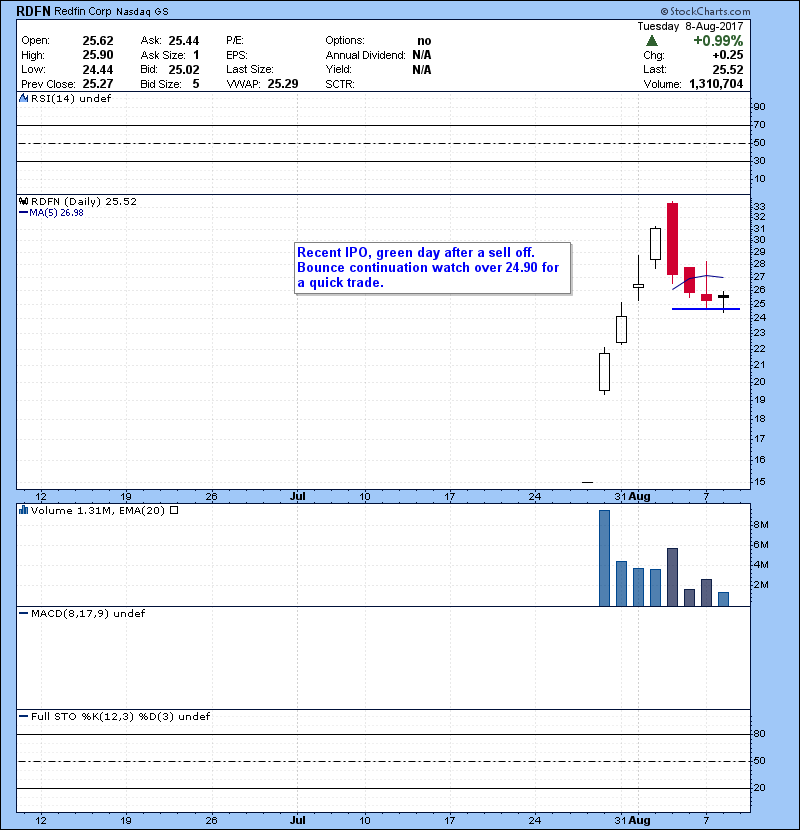
Task: Click the 80 label on stochastic axis
Action: pyautogui.click(x=759, y=734)
